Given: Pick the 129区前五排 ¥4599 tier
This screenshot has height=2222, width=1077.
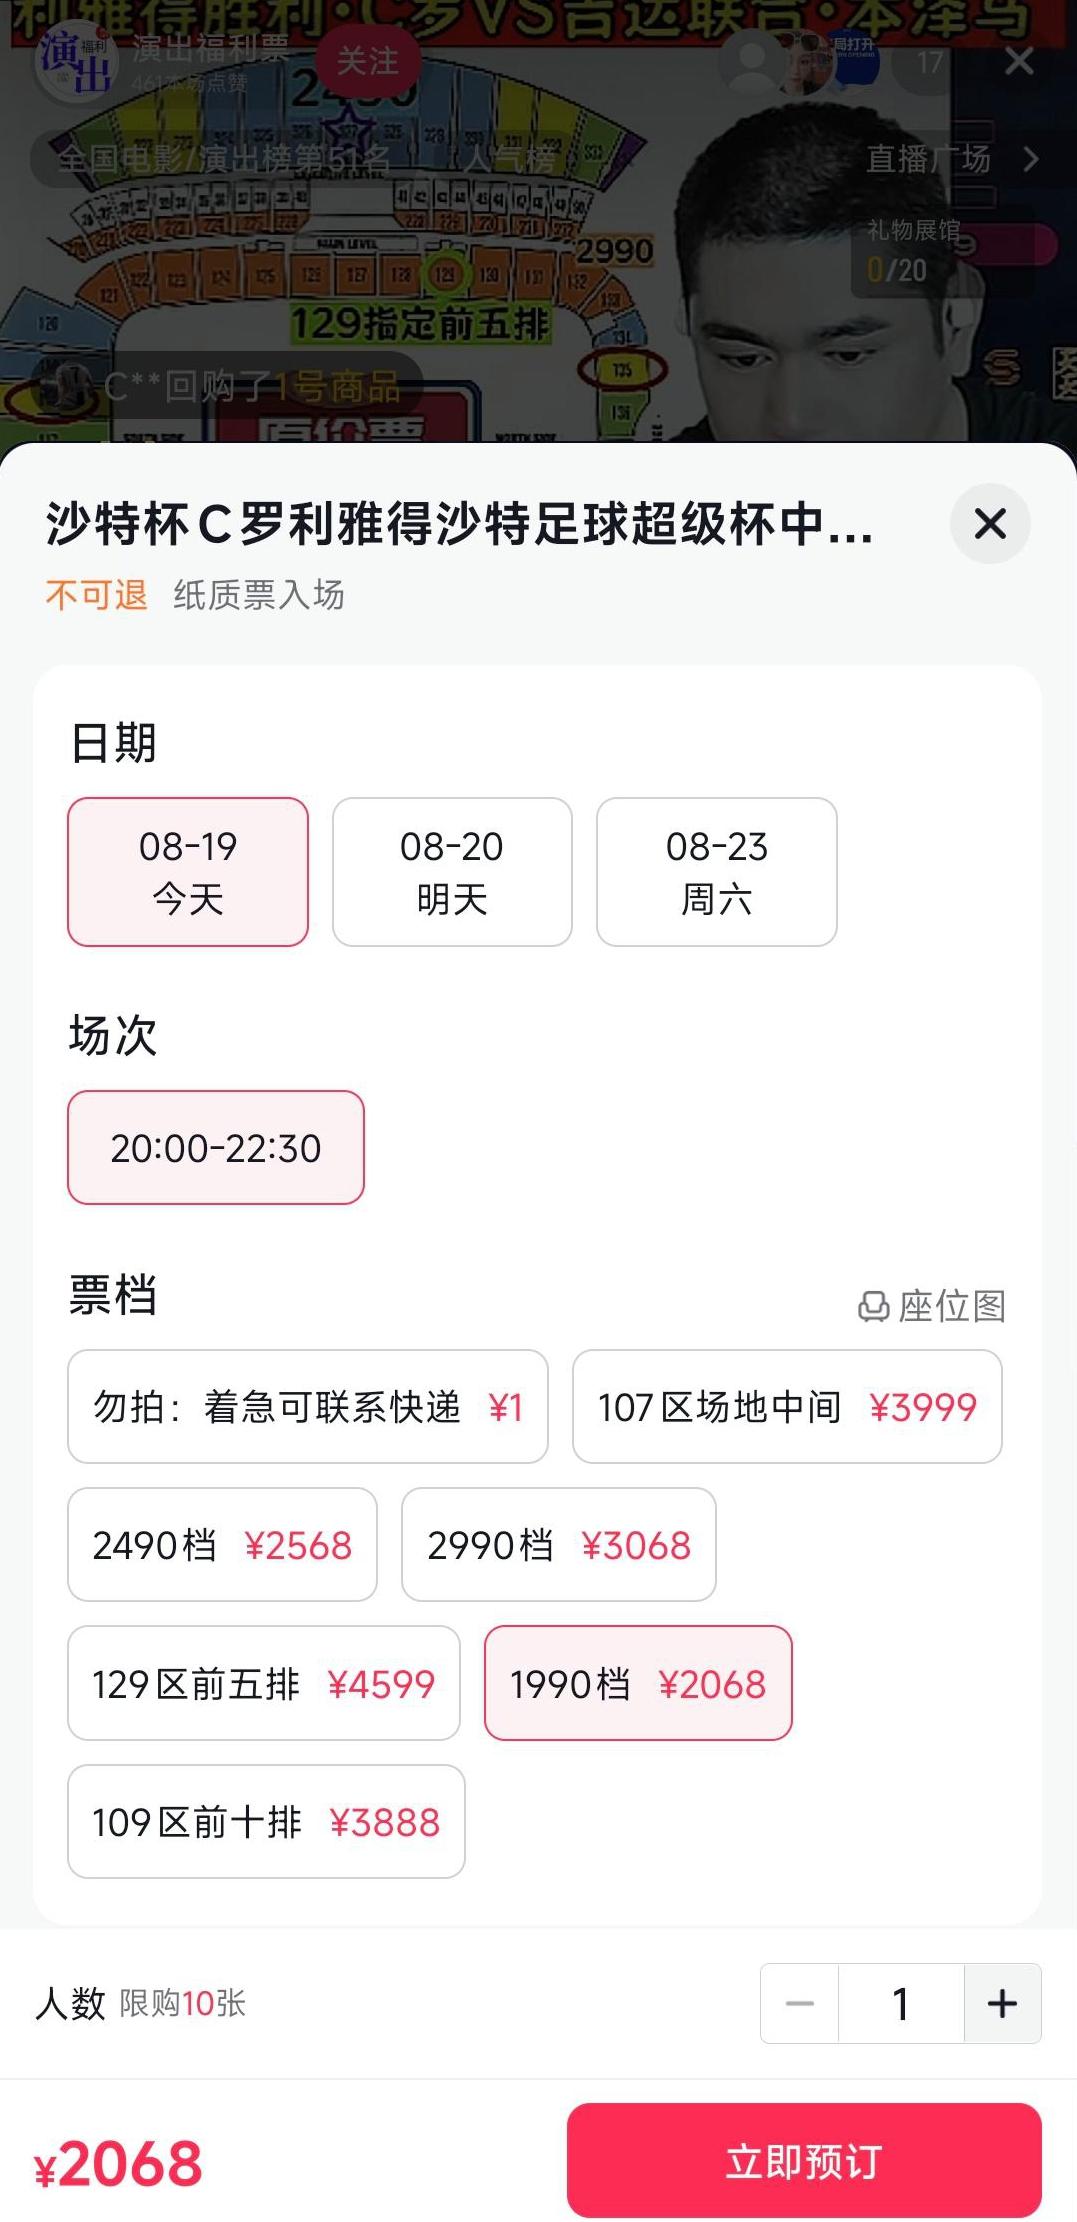Looking at the screenshot, I should click(x=264, y=1683).
